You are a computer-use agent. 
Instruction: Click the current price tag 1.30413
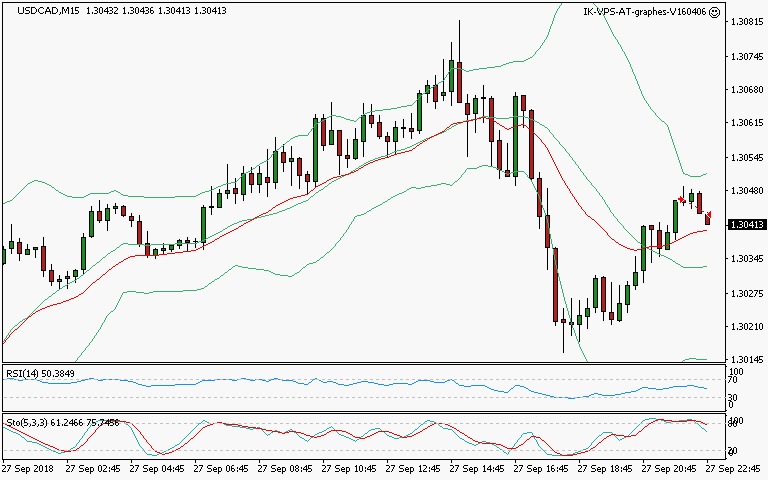(x=747, y=225)
